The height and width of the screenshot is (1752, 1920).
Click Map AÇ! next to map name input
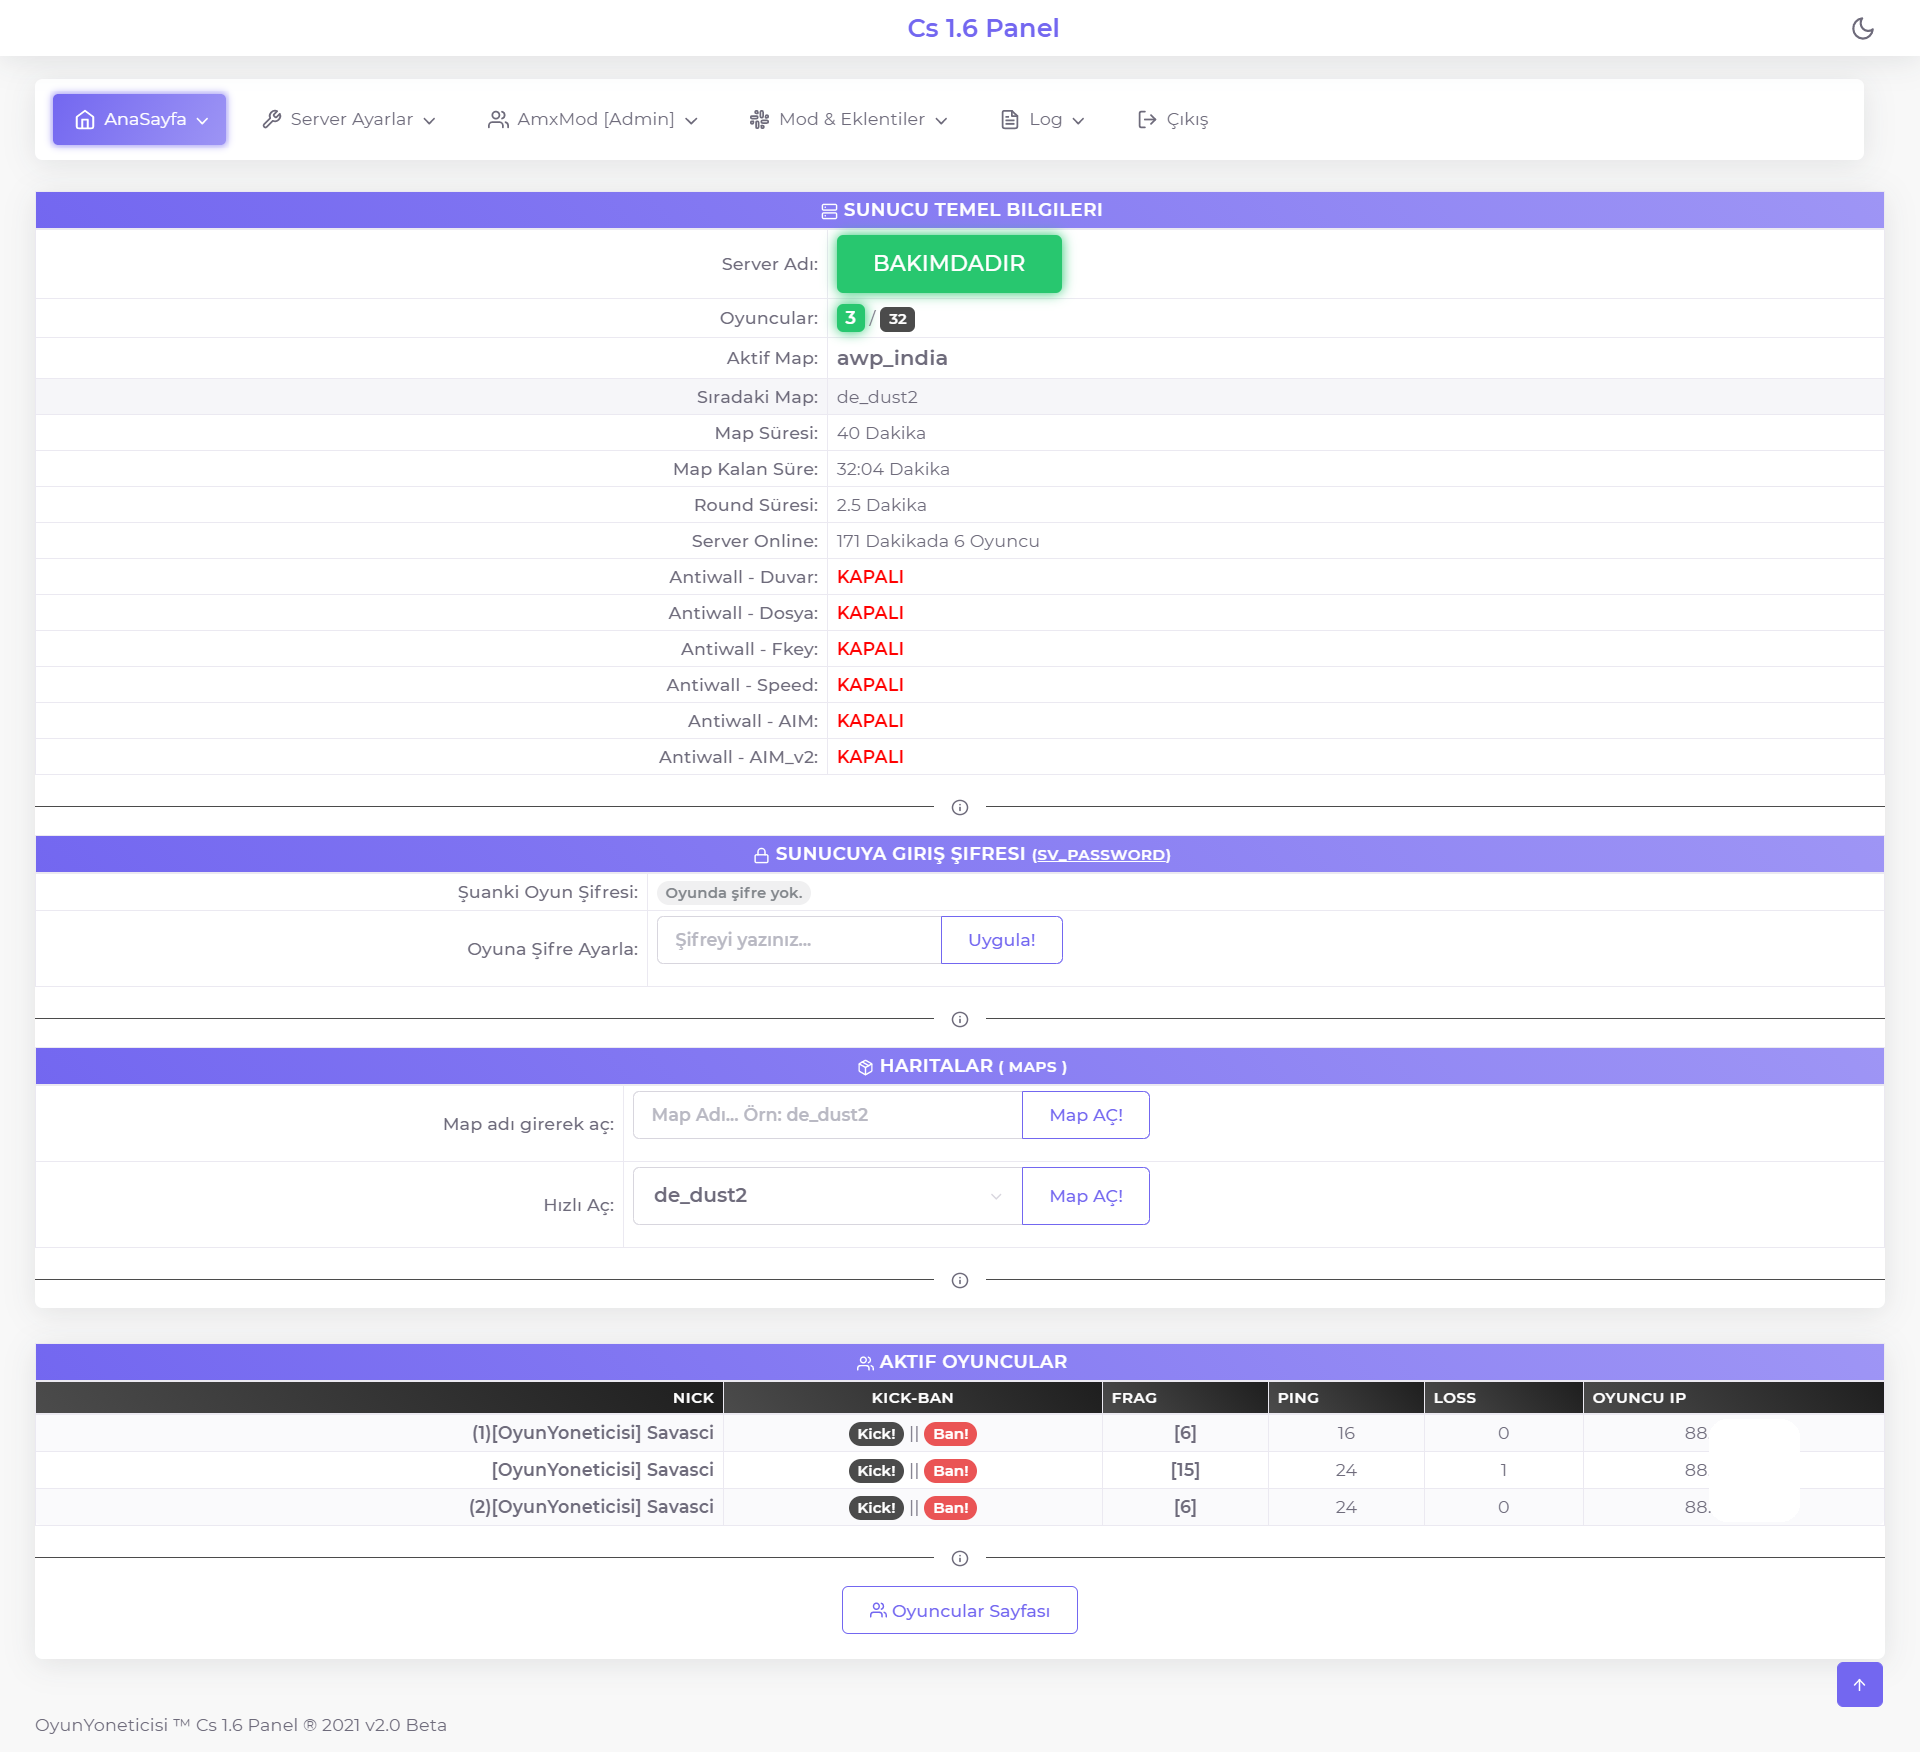click(1086, 1115)
